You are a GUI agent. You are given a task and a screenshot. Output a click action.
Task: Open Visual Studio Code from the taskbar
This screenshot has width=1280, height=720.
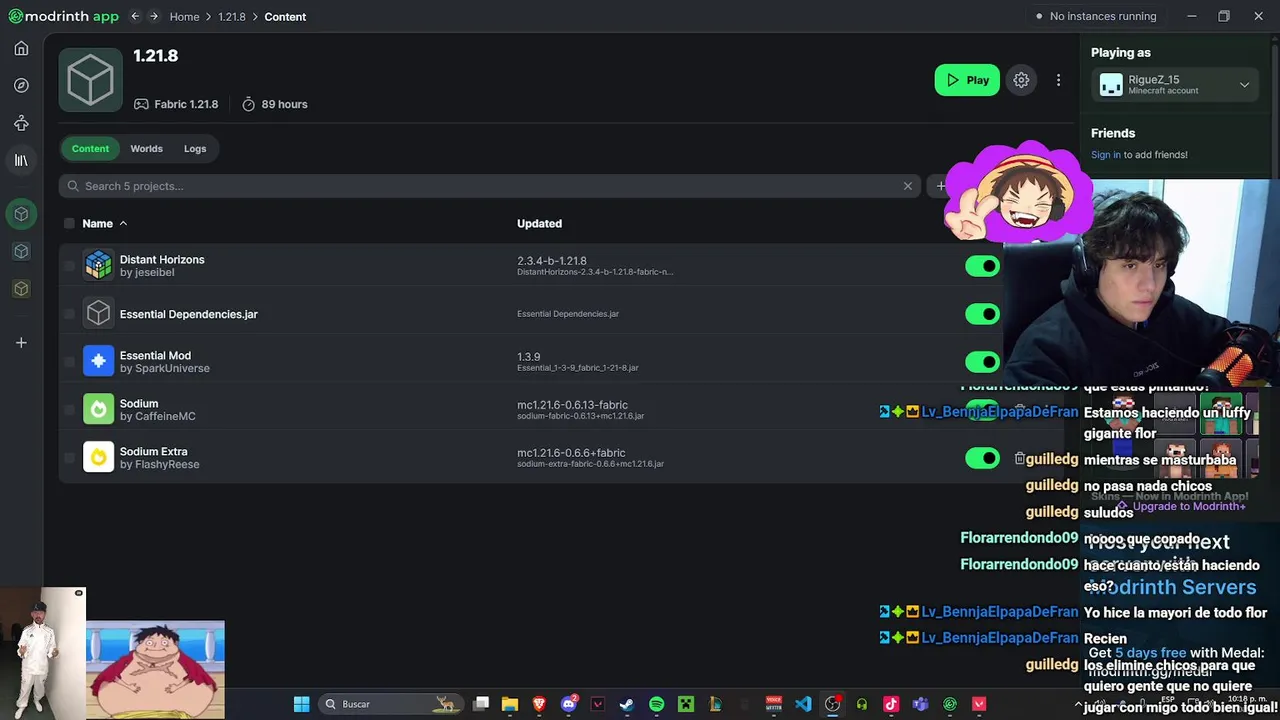coord(803,704)
